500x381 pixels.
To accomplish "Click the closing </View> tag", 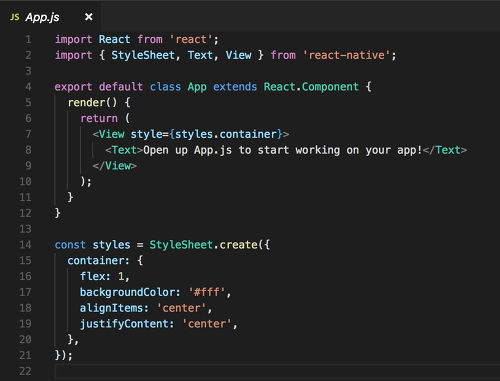I will pos(115,166).
